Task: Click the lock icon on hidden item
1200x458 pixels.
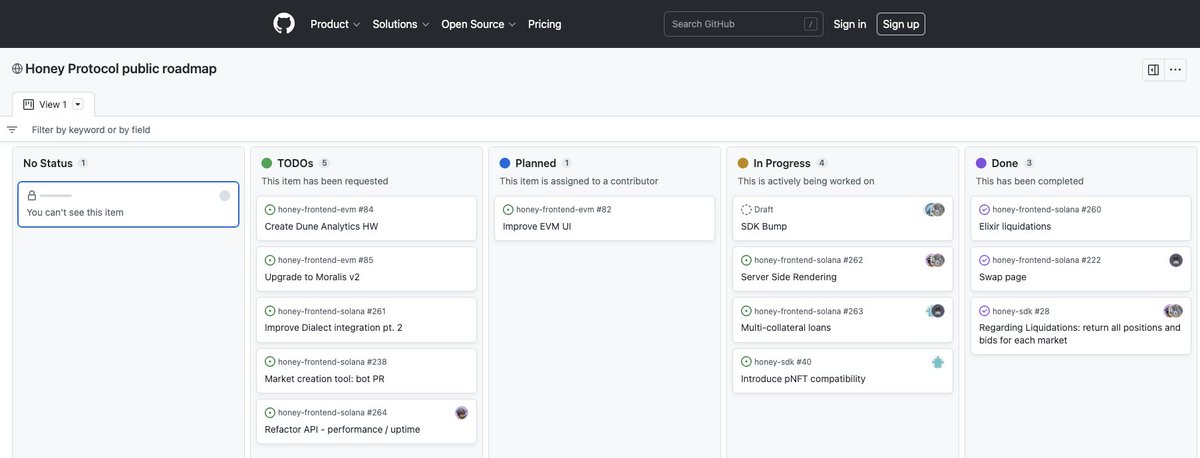Action: click(x=32, y=196)
